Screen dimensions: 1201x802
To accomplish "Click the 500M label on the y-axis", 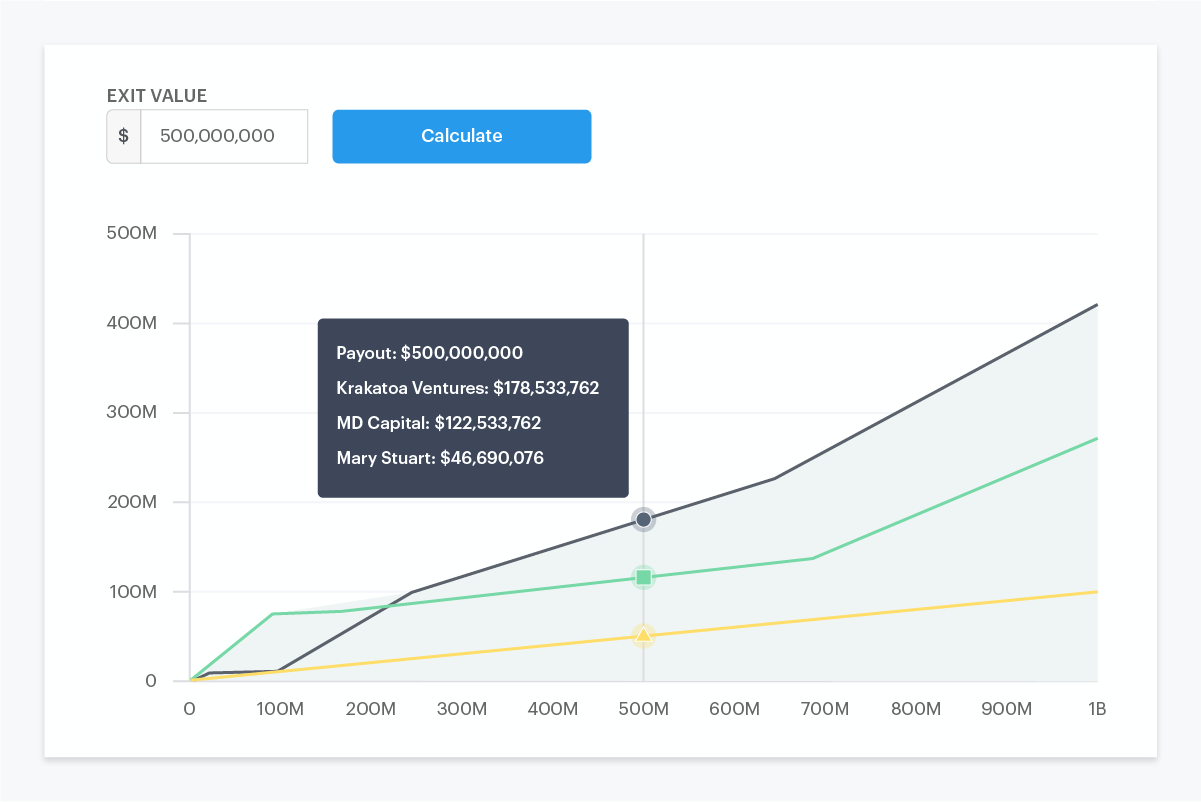I will pos(131,234).
